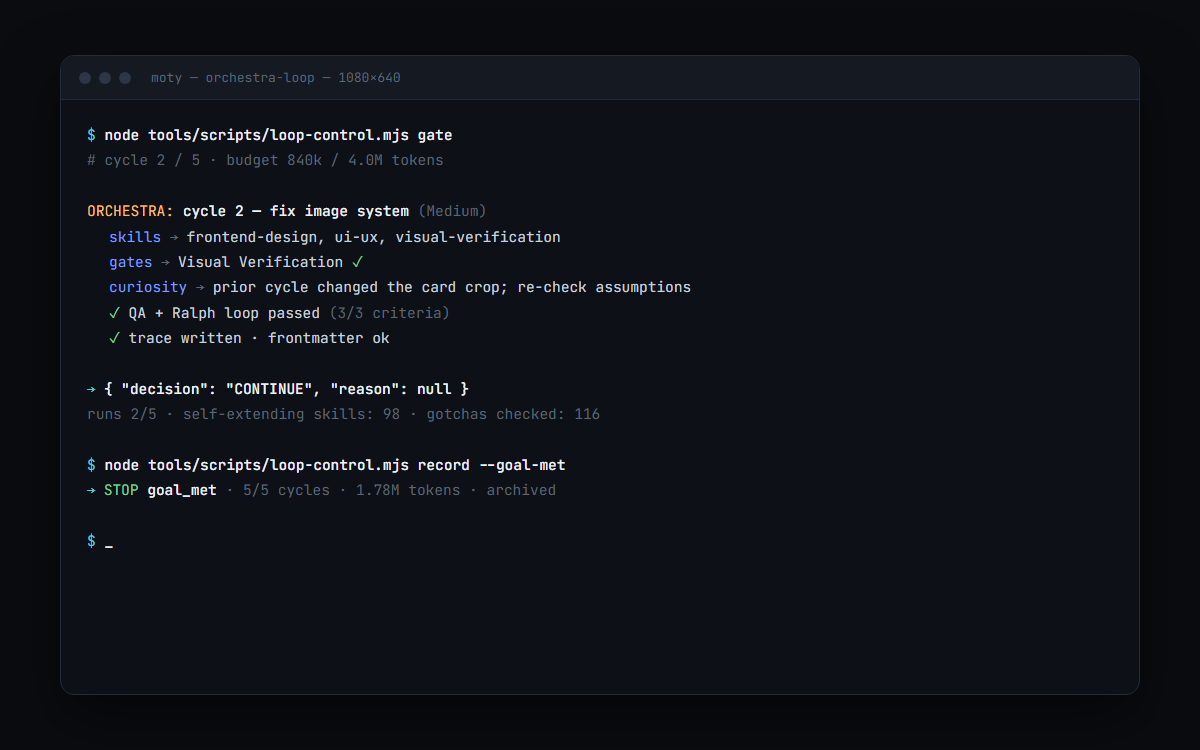
Task: Click the green checkmark before 'trace written'
Action: point(115,338)
